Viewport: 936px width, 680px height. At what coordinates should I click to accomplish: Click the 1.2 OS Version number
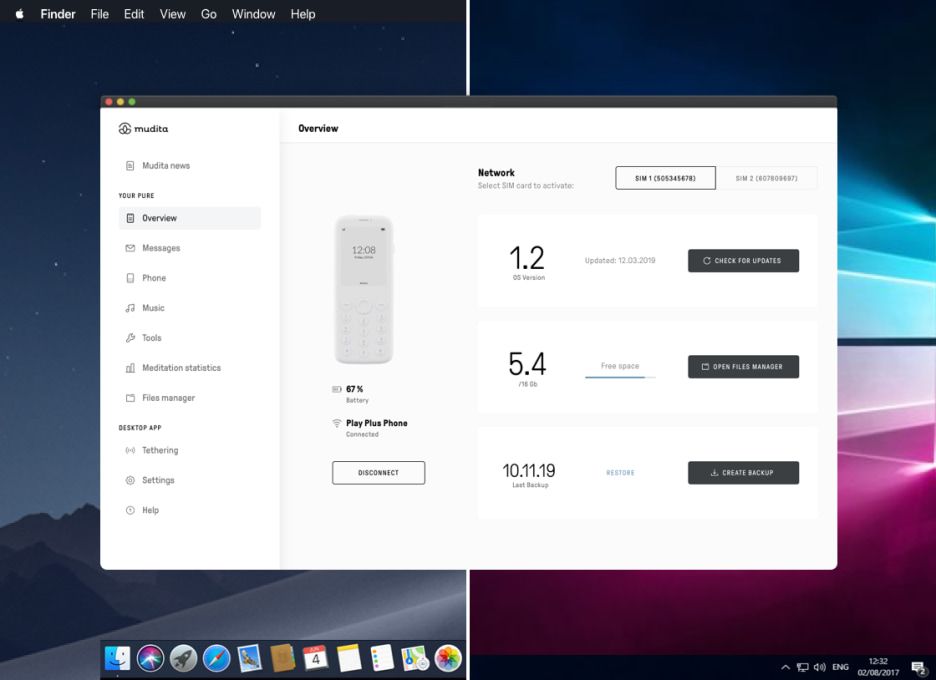click(527, 258)
